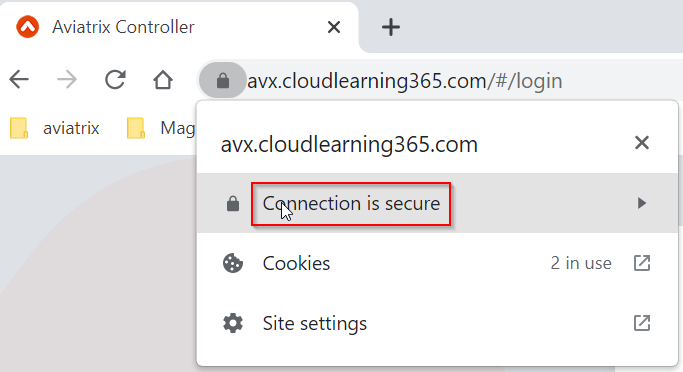Expand the Connection is secure arrow
Viewport: 683px width, 372px height.
(641, 203)
